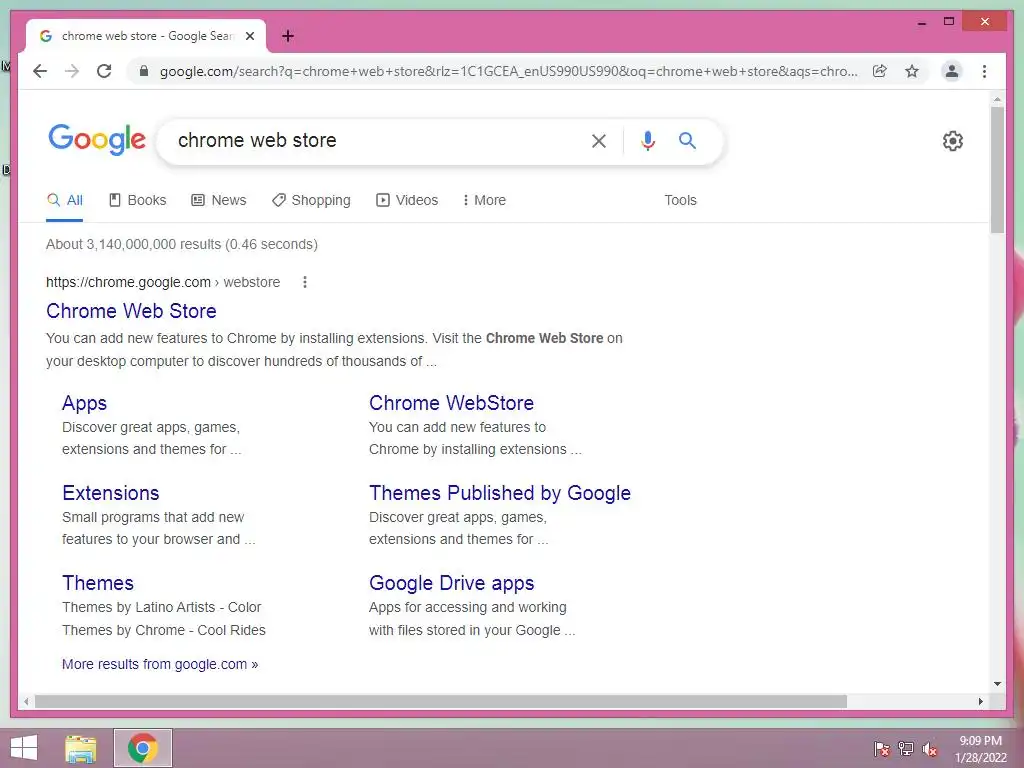Viewport: 1024px width, 768px height.
Task: Click the horizontal scrollbar thumb
Action: pos(441,701)
